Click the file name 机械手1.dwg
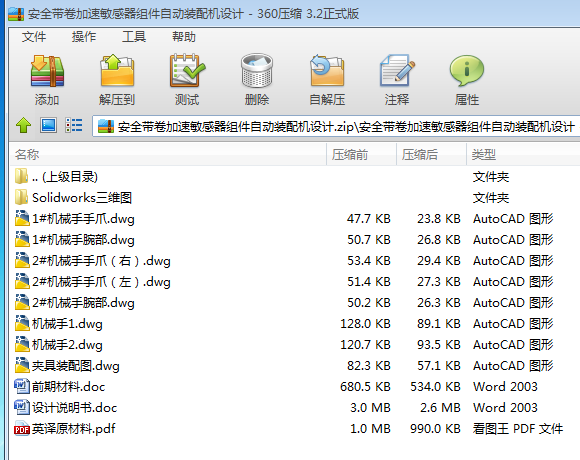This screenshot has height=460, width=580. point(67,324)
